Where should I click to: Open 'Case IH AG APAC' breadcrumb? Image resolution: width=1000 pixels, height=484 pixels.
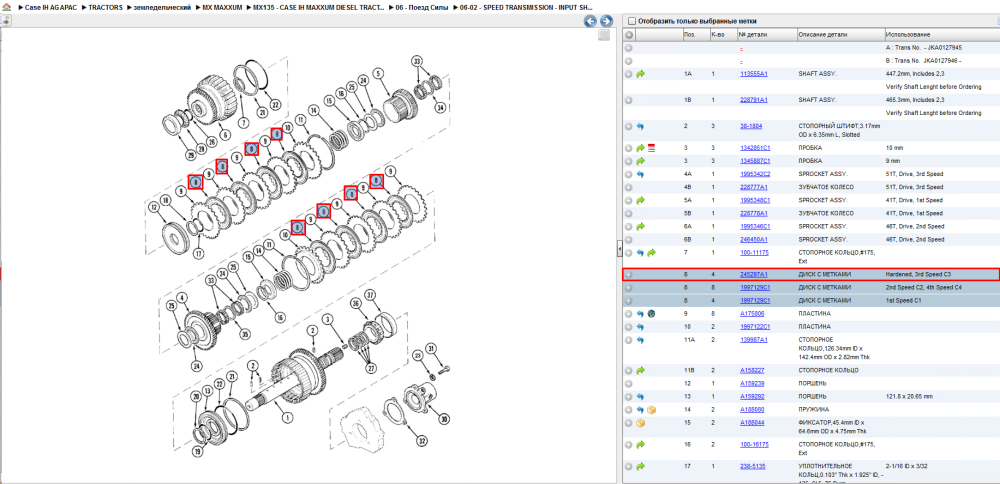[x=52, y=8]
